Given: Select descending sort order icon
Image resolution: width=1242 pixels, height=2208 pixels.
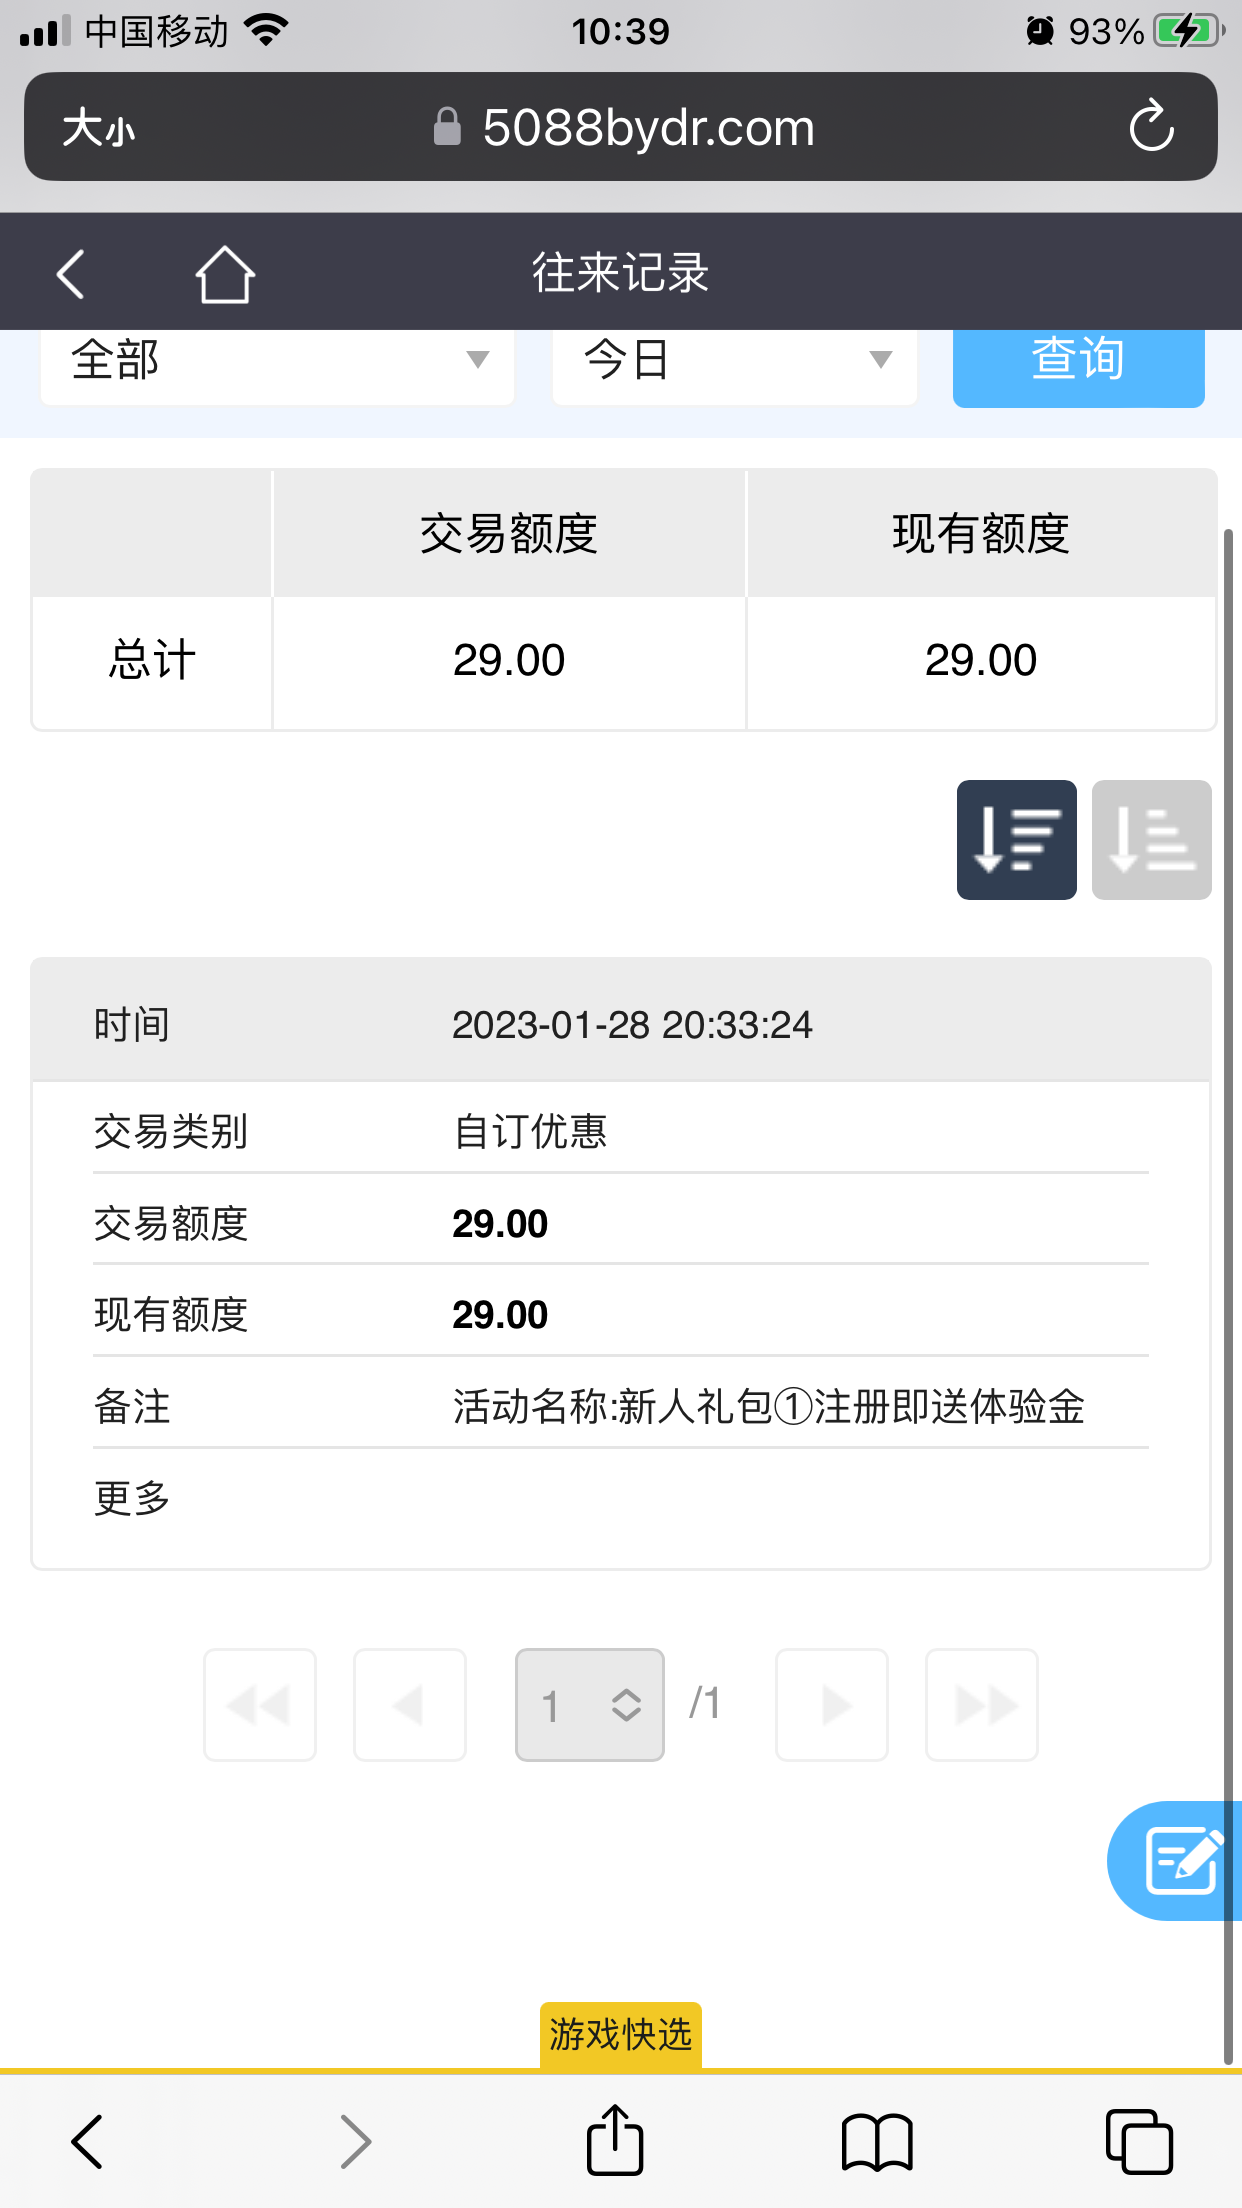Looking at the screenshot, I should (1016, 840).
